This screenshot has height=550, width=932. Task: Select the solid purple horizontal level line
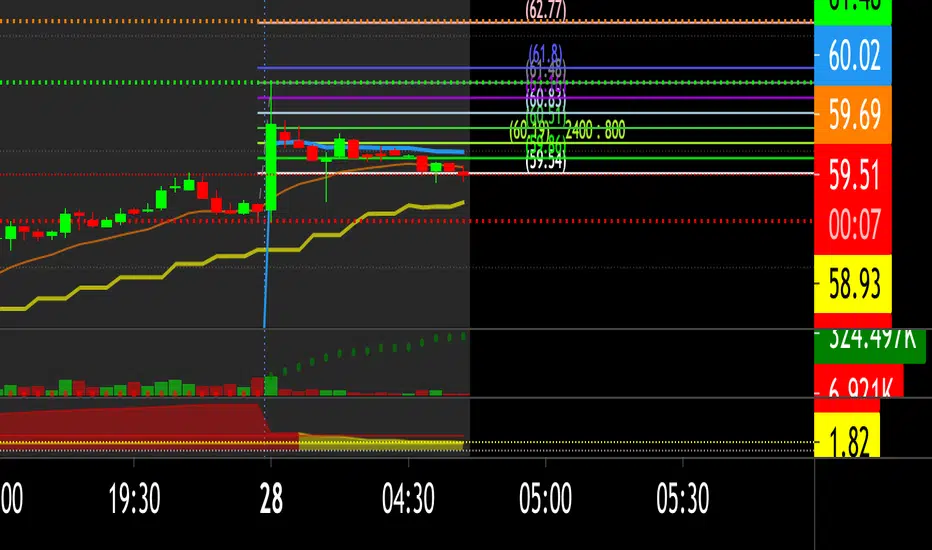click(535, 98)
